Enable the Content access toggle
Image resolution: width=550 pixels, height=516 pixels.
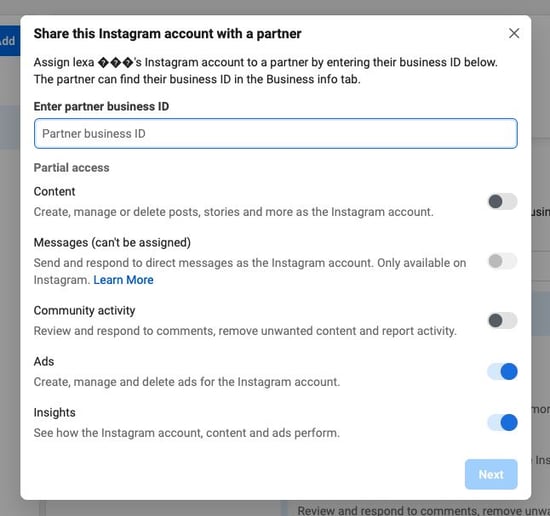[502, 201]
